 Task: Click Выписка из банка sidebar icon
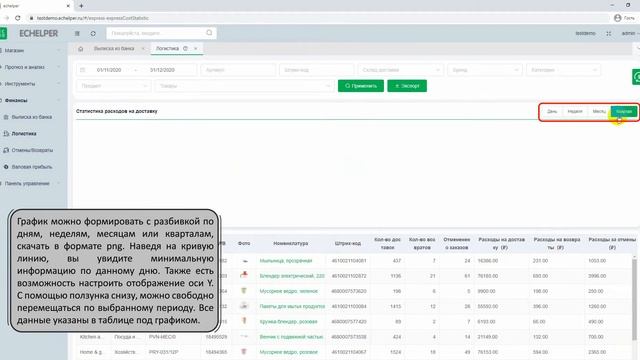6,117
